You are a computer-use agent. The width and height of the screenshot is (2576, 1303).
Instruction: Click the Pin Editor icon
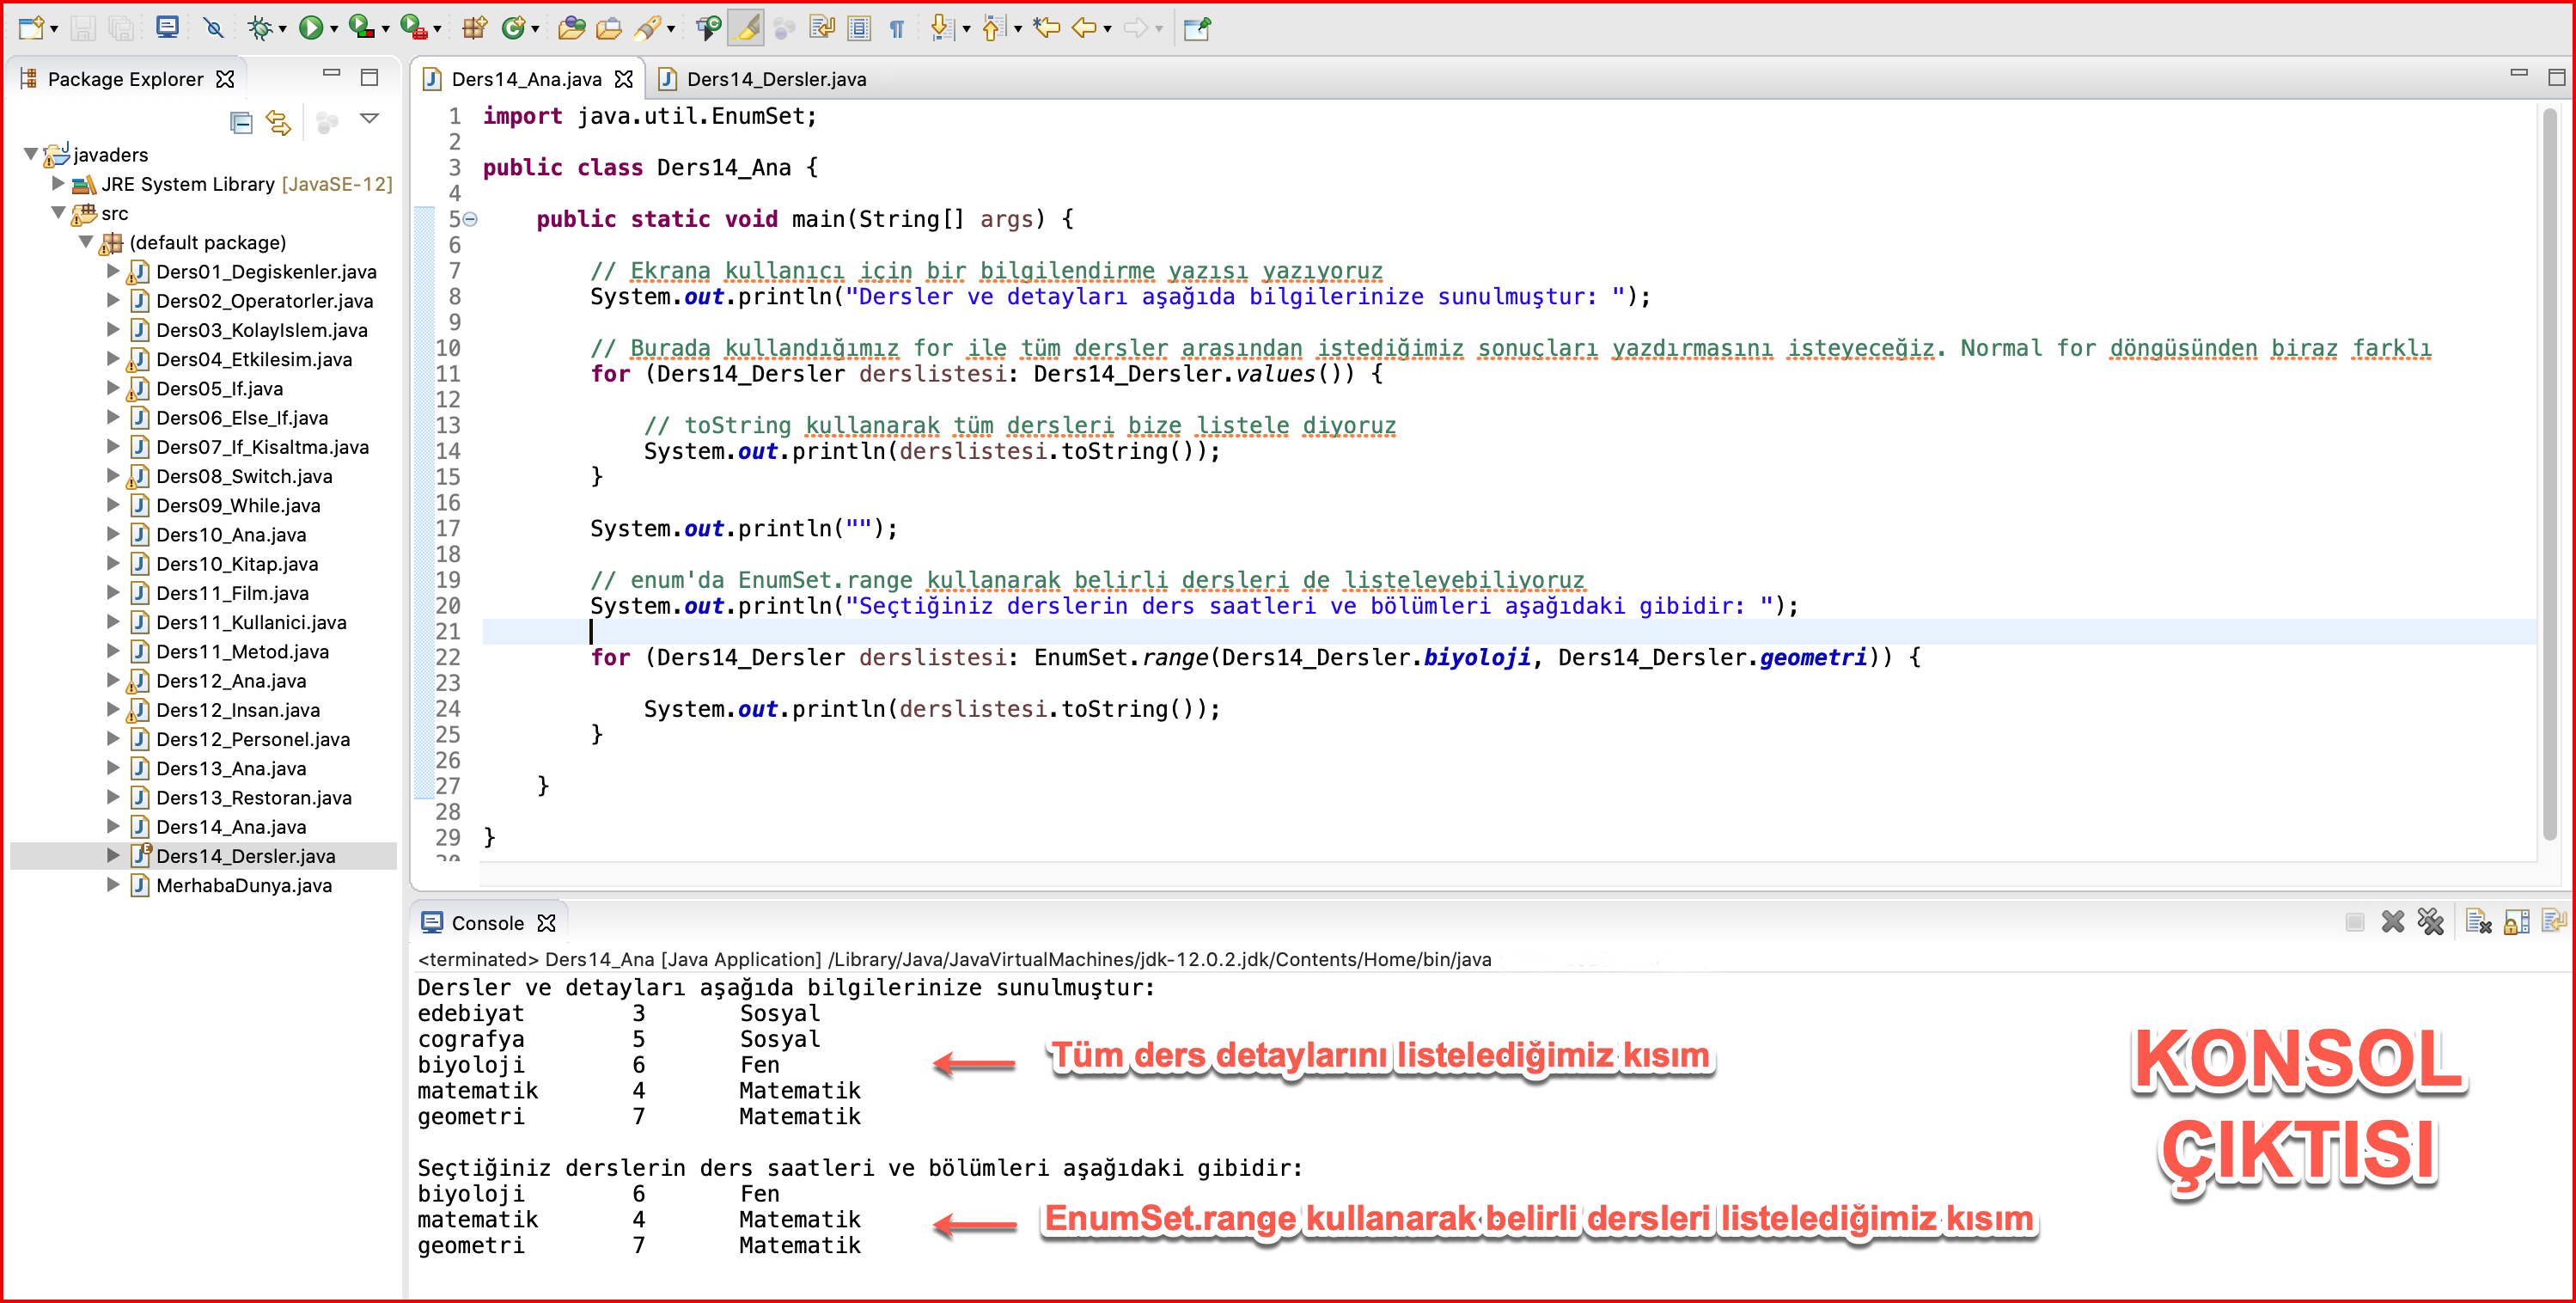click(x=1197, y=28)
